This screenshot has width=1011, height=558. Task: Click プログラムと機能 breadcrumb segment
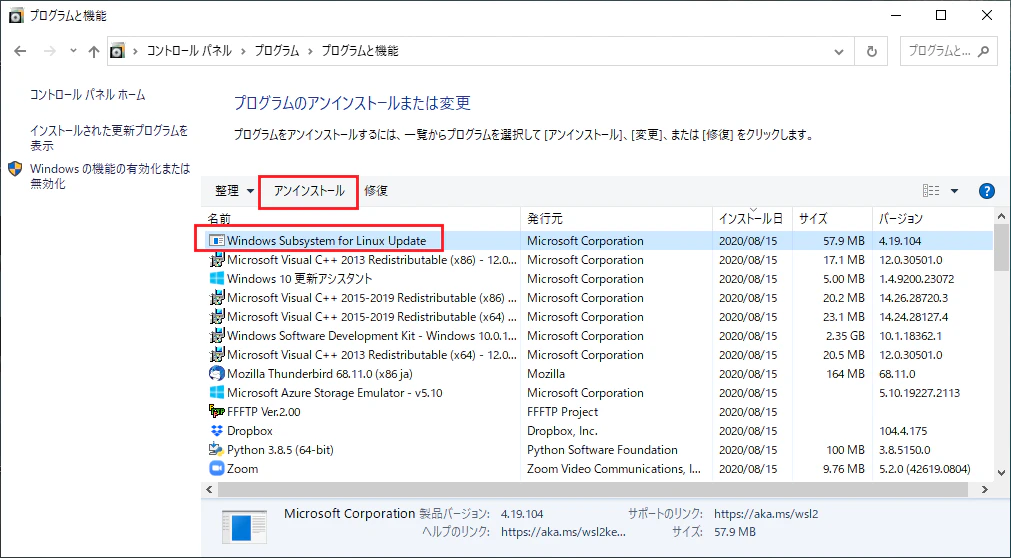click(360, 51)
